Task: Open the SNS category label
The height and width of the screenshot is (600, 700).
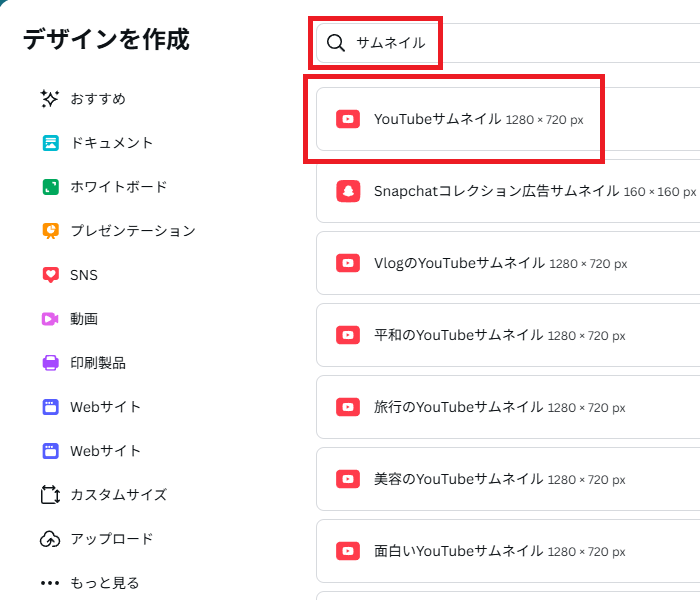Action: (x=84, y=275)
